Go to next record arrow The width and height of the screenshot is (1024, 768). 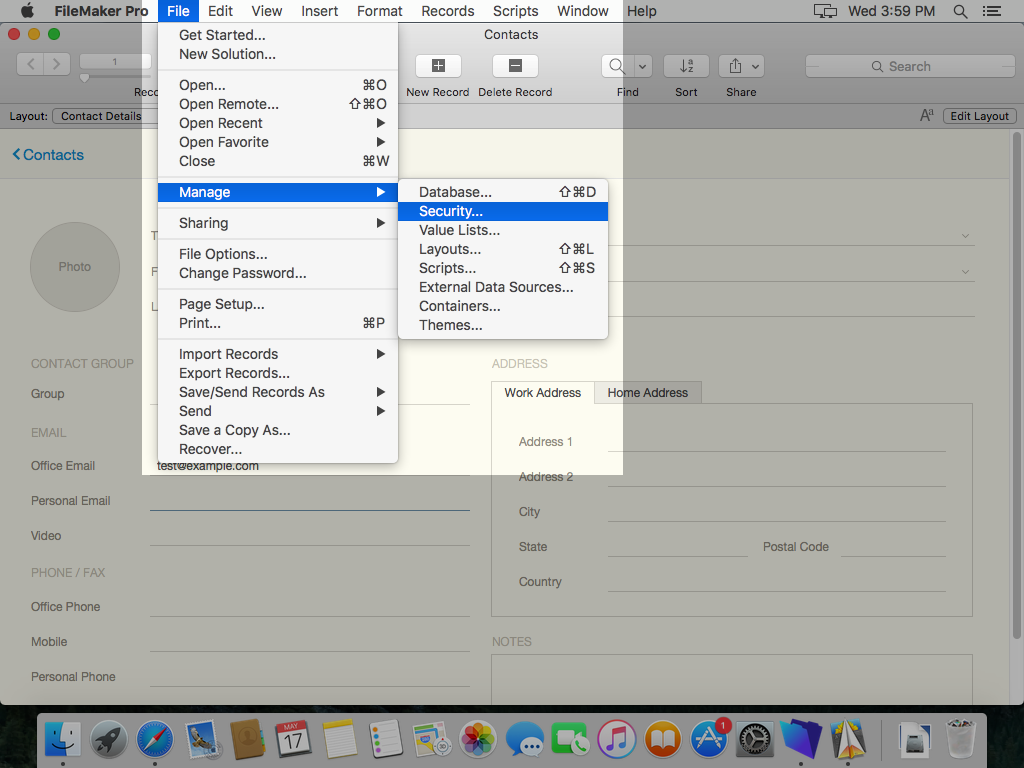[x=57, y=63]
